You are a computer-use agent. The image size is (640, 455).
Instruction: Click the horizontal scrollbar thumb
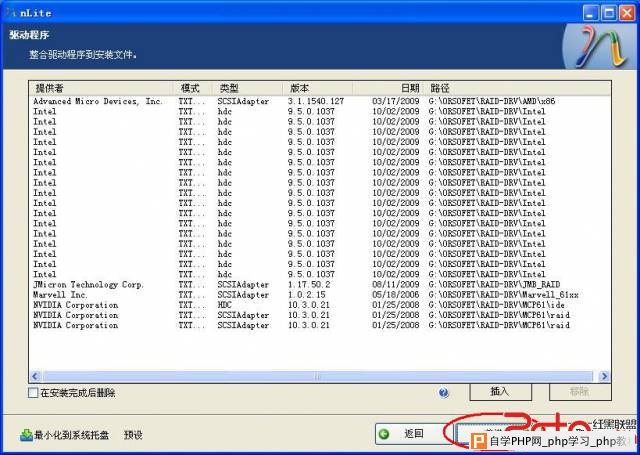click(318, 376)
